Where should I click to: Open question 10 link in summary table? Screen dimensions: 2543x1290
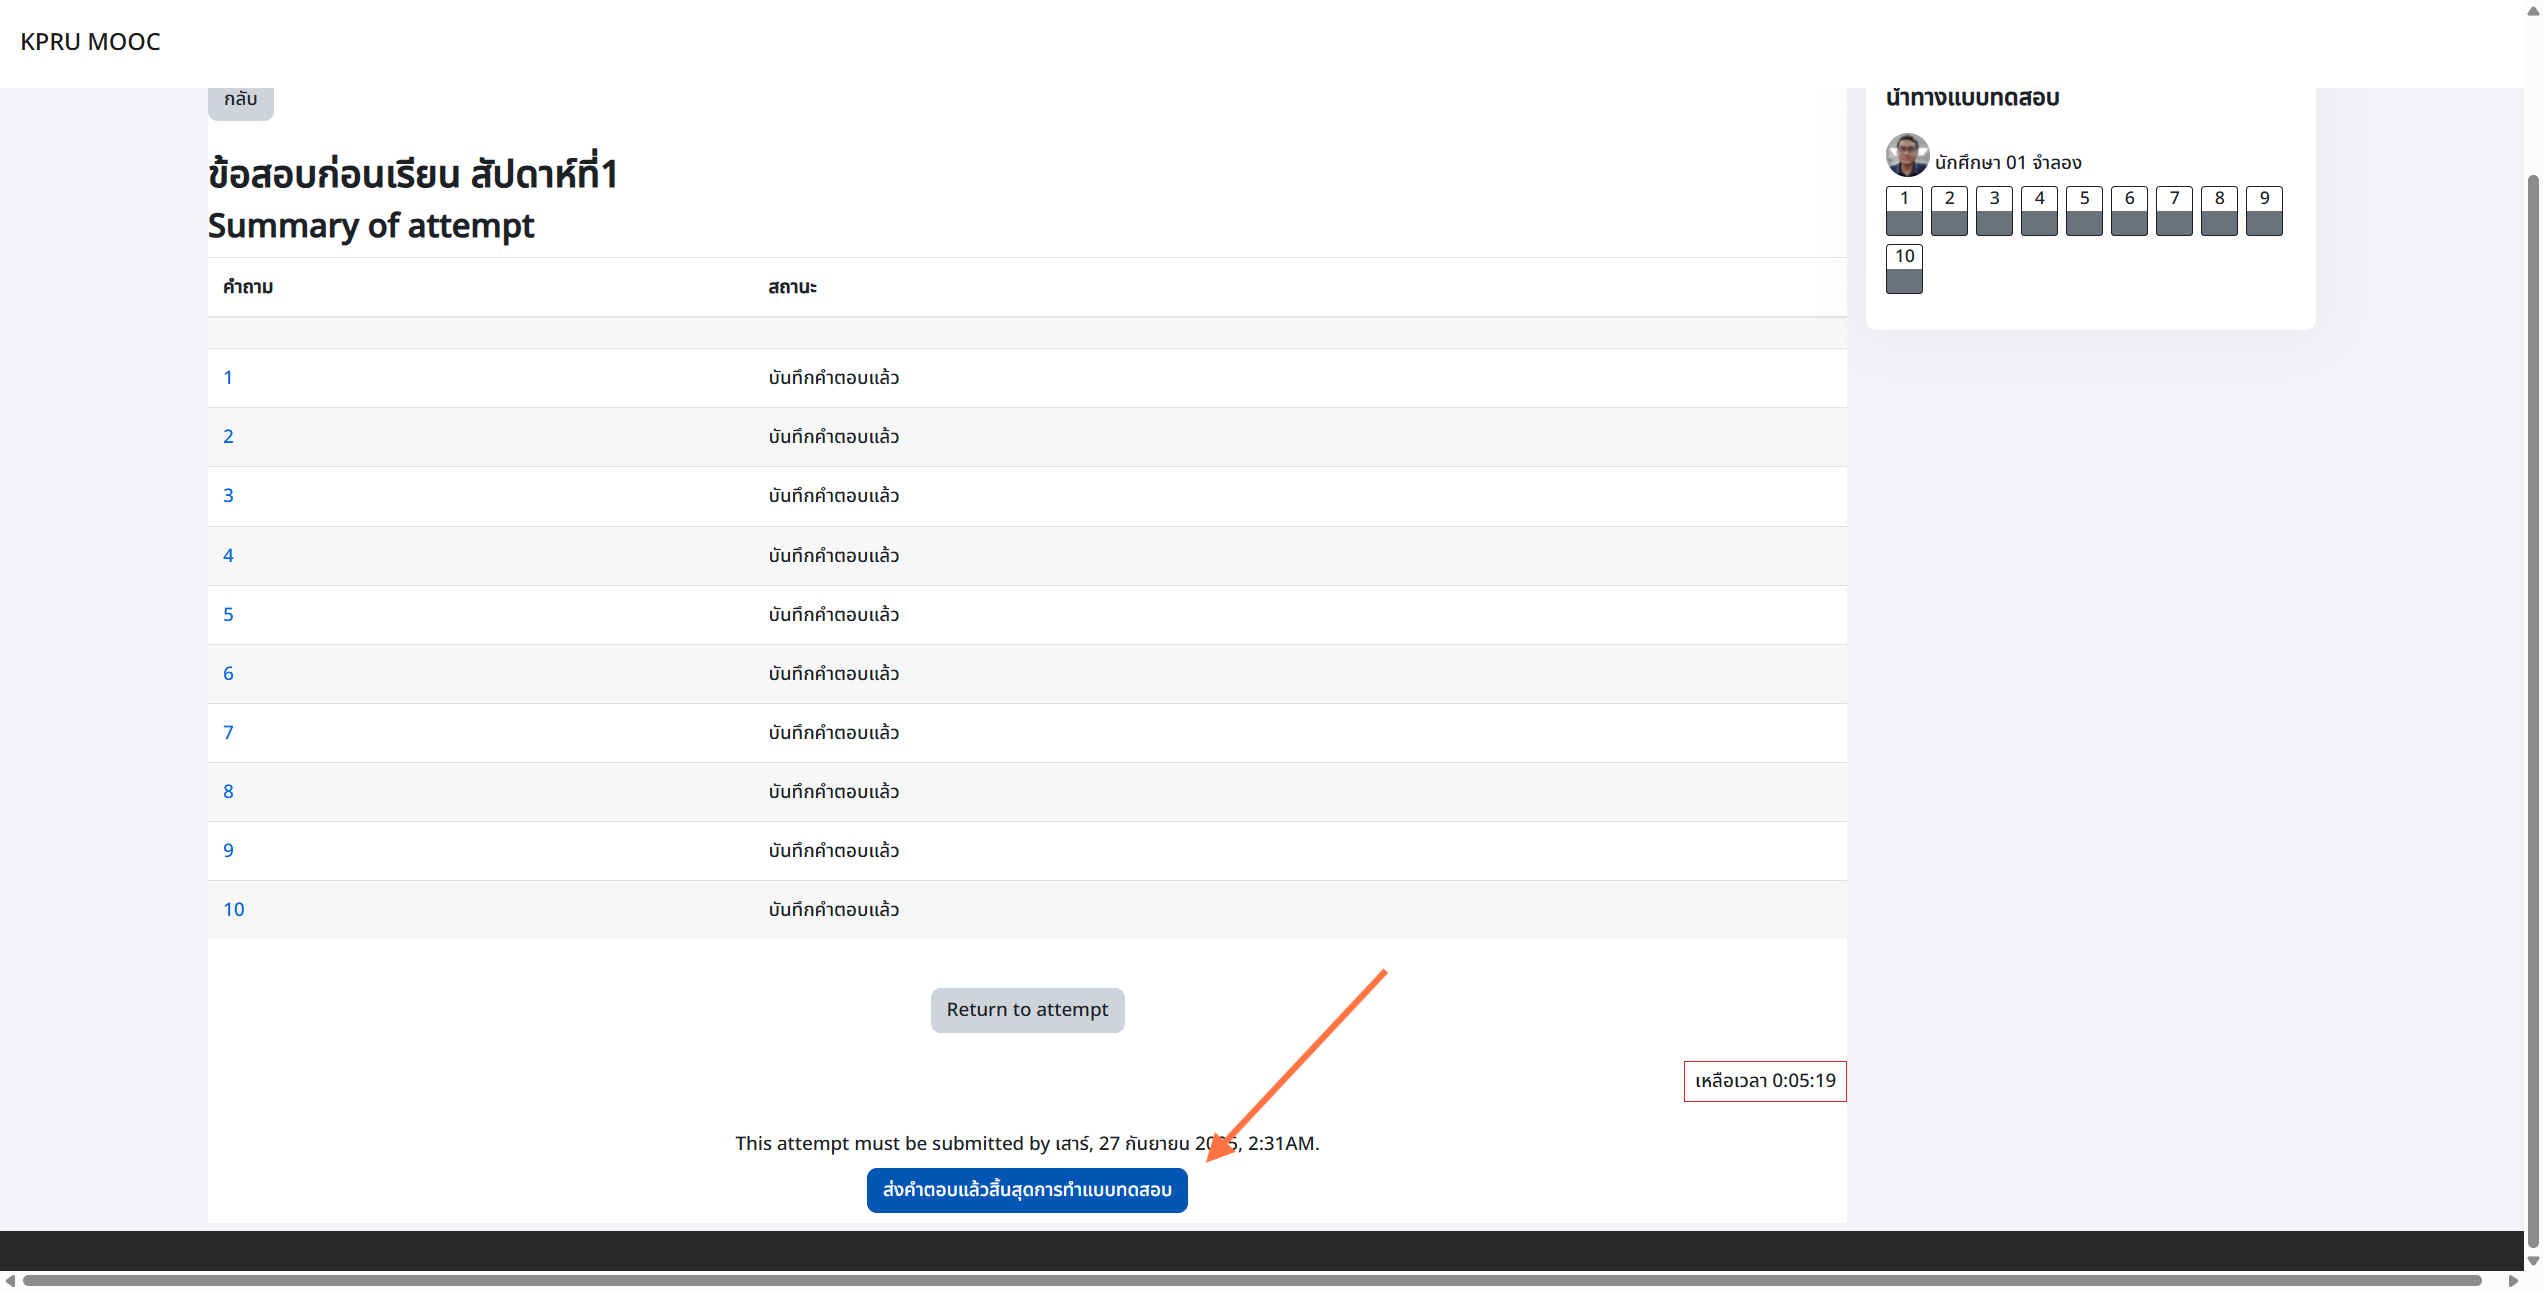click(233, 910)
